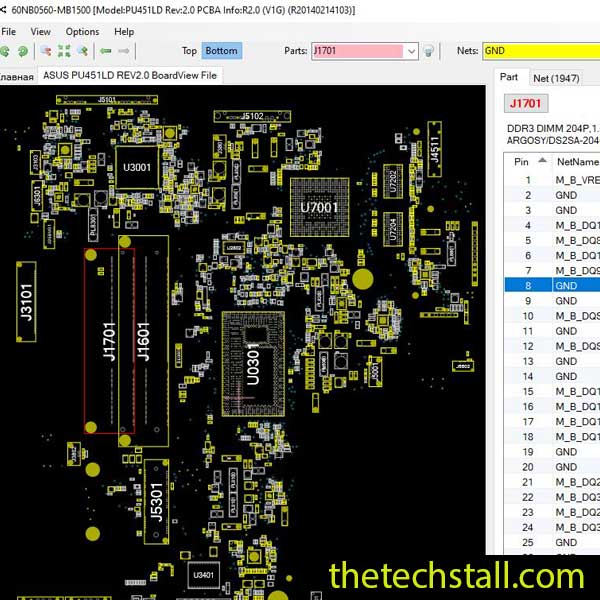Viewport: 600px width, 600px height.
Task: Click the zoom out magnifier icon
Action: (46, 51)
